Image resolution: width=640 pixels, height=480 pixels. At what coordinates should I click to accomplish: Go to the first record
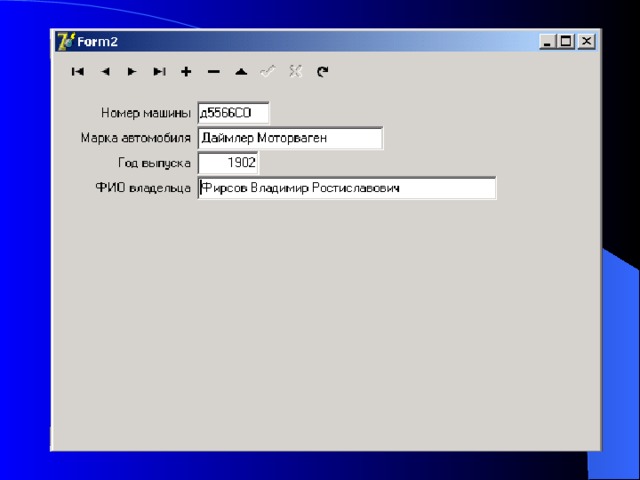(x=78, y=72)
